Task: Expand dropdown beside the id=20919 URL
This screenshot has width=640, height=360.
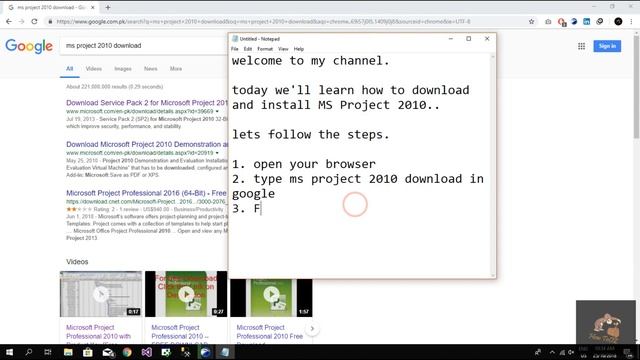Action: point(217,153)
